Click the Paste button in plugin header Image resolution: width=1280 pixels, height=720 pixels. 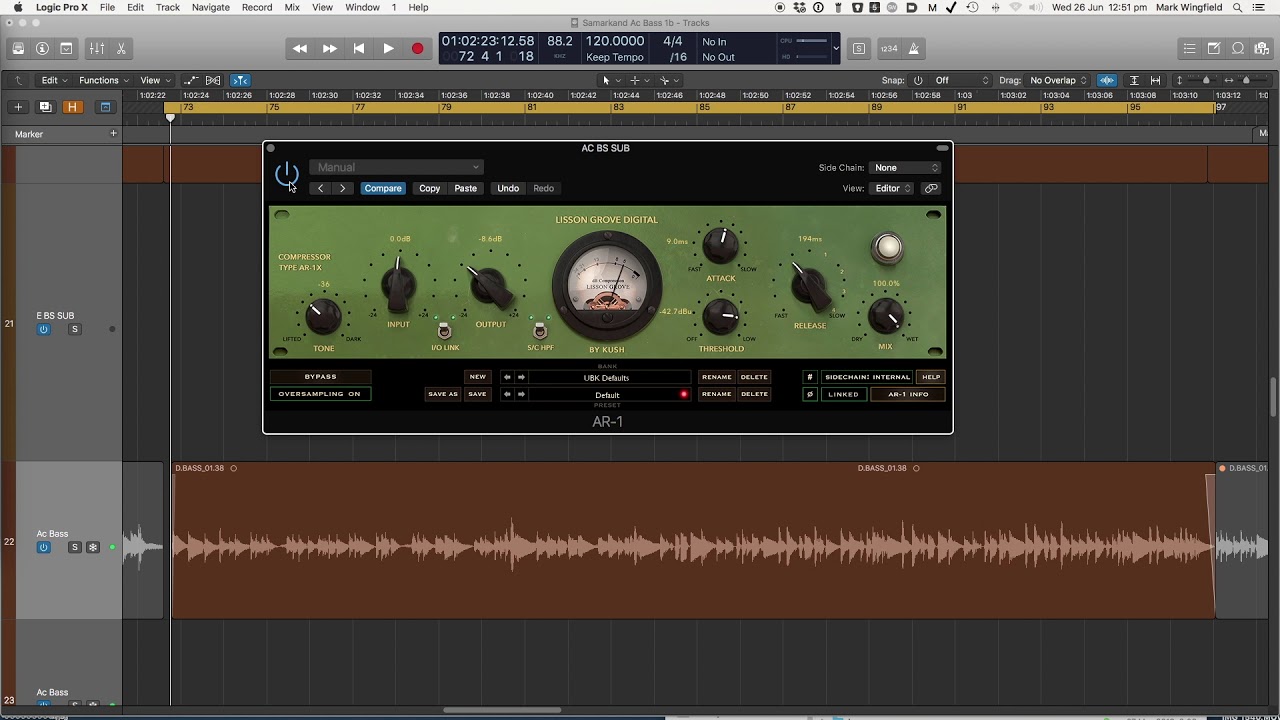(465, 188)
